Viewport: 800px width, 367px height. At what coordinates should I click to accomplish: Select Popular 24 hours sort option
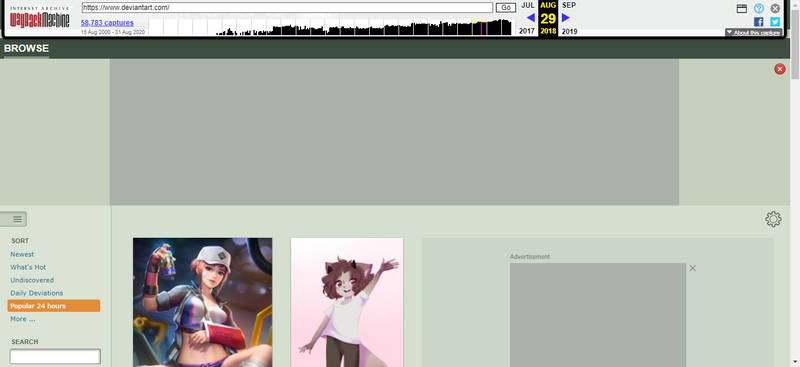(x=54, y=306)
